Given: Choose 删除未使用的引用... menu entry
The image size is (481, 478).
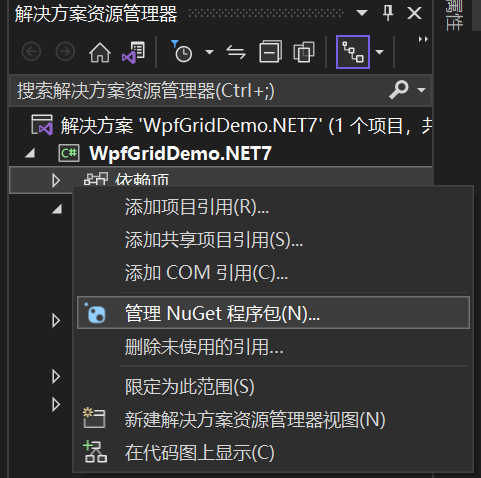Looking at the screenshot, I should pyautogui.click(x=273, y=347).
